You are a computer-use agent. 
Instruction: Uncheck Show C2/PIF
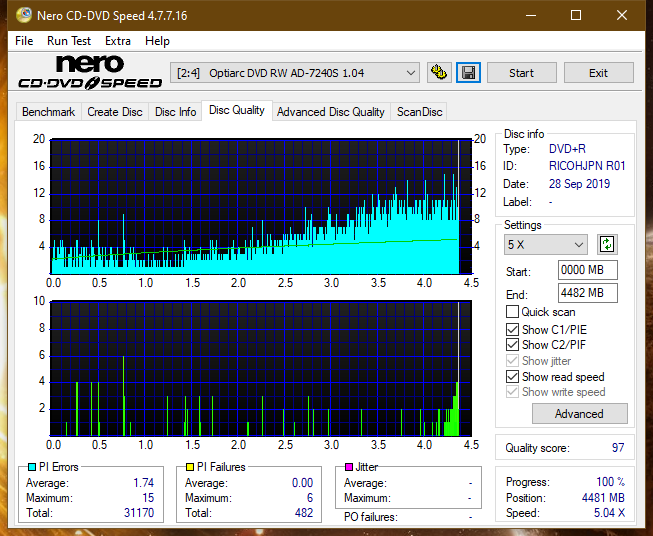[512, 344]
